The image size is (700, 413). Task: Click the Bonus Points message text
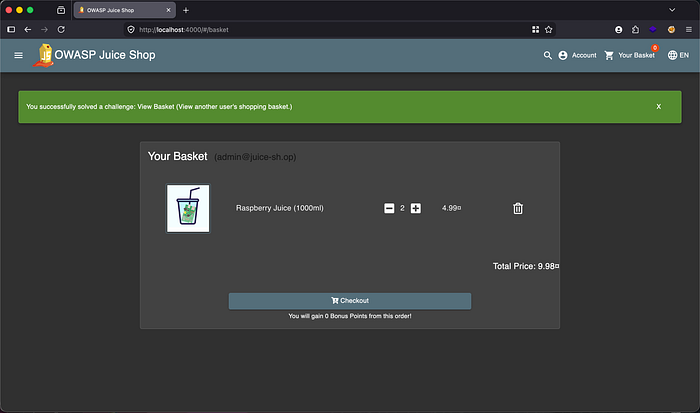[350, 316]
